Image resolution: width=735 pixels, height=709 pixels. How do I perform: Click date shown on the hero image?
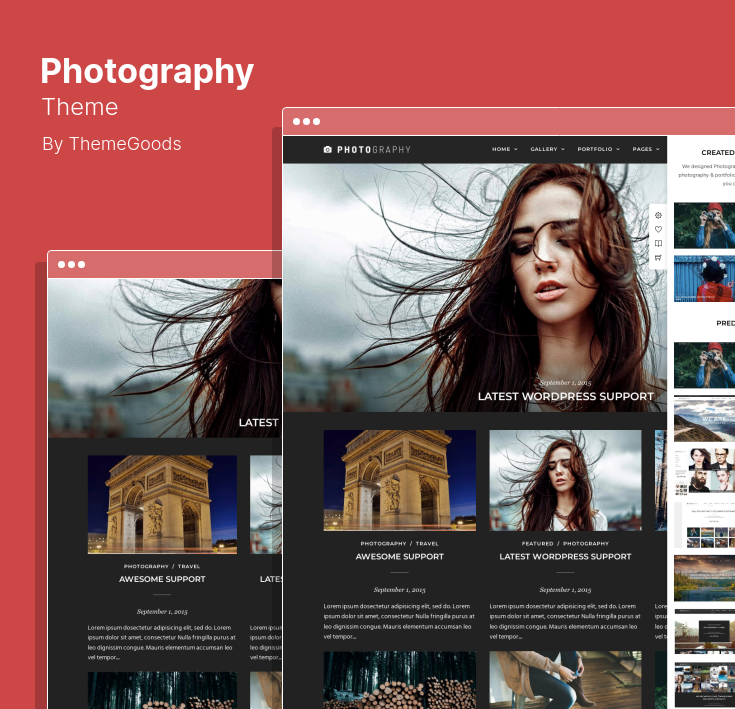tap(565, 382)
